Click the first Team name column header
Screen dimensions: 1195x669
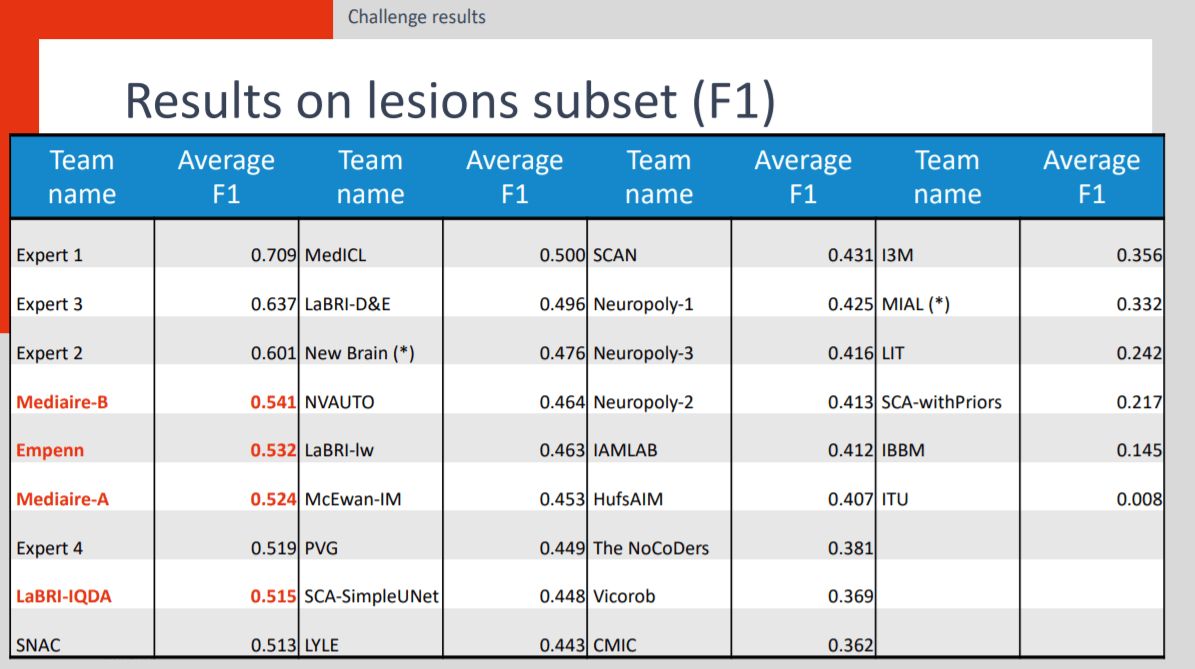coord(82,177)
